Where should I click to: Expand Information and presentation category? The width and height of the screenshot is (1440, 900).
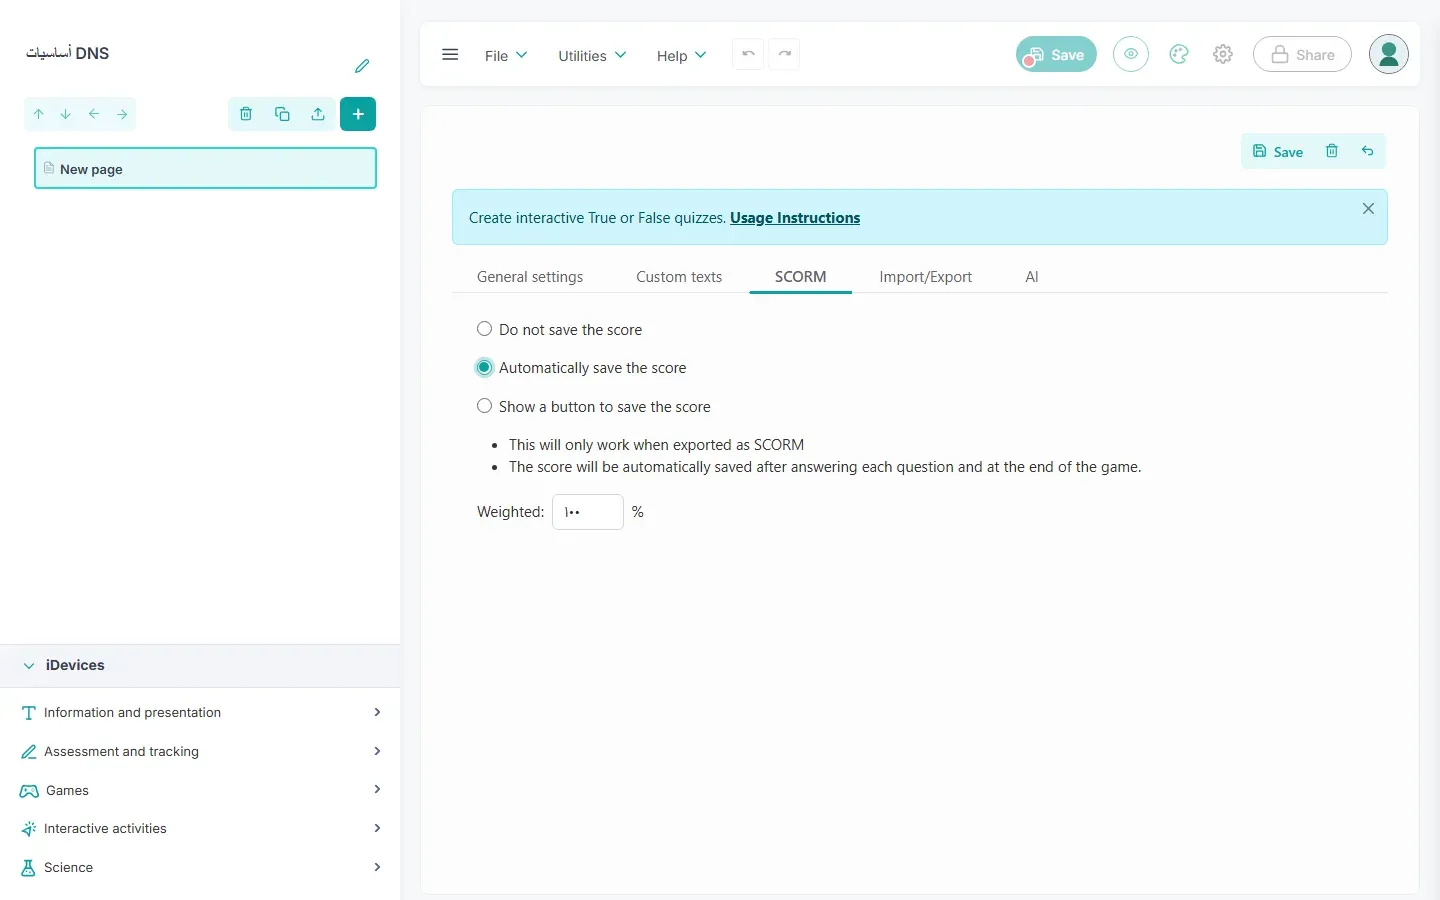(200, 712)
